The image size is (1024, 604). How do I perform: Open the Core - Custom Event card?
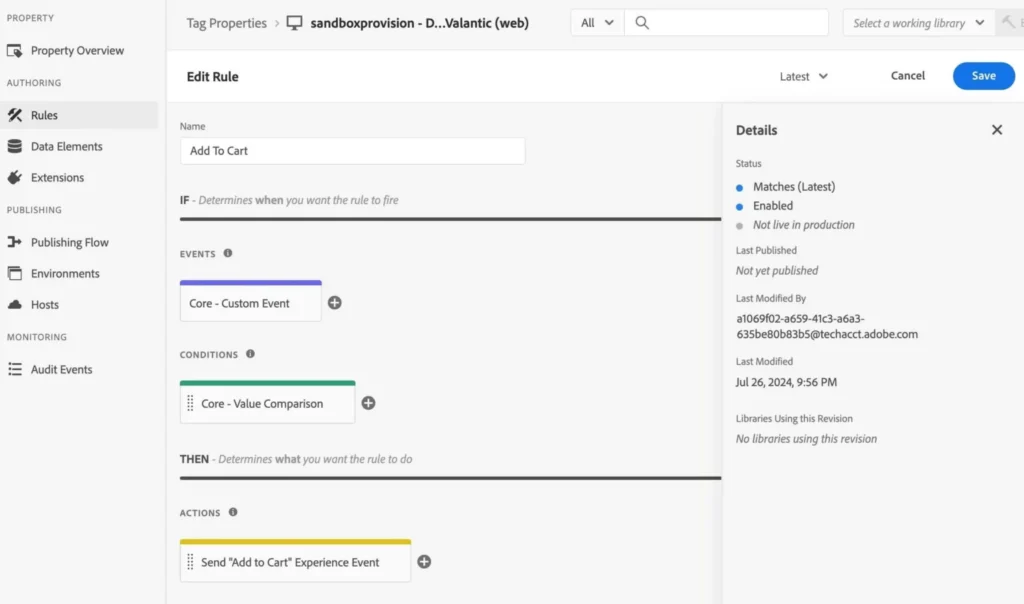(x=251, y=303)
